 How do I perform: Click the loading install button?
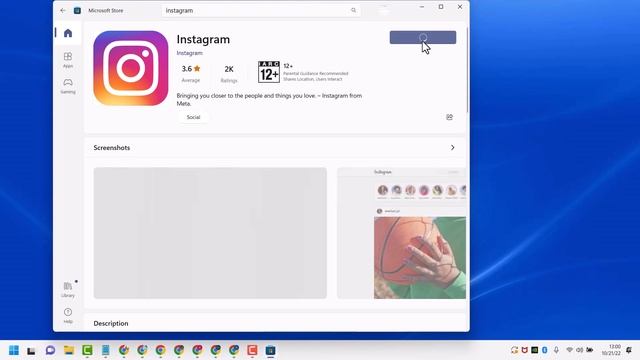click(423, 37)
